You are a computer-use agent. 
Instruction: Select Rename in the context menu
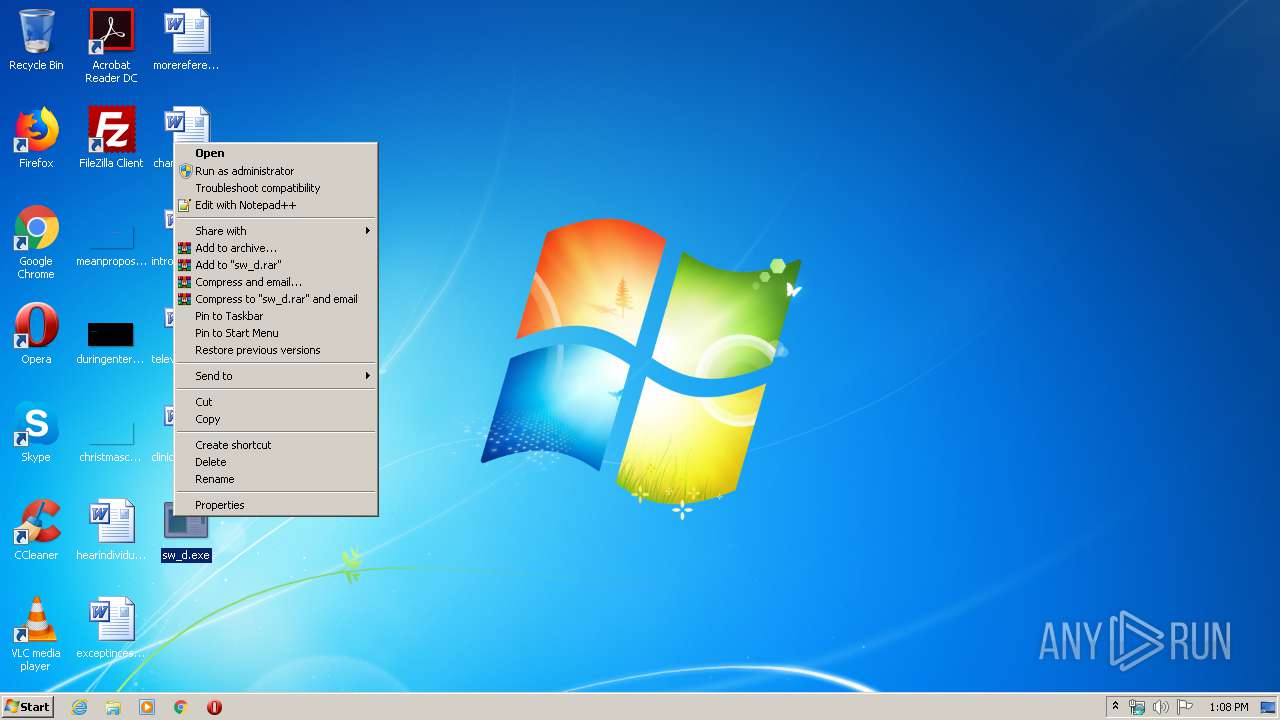pyautogui.click(x=276, y=479)
